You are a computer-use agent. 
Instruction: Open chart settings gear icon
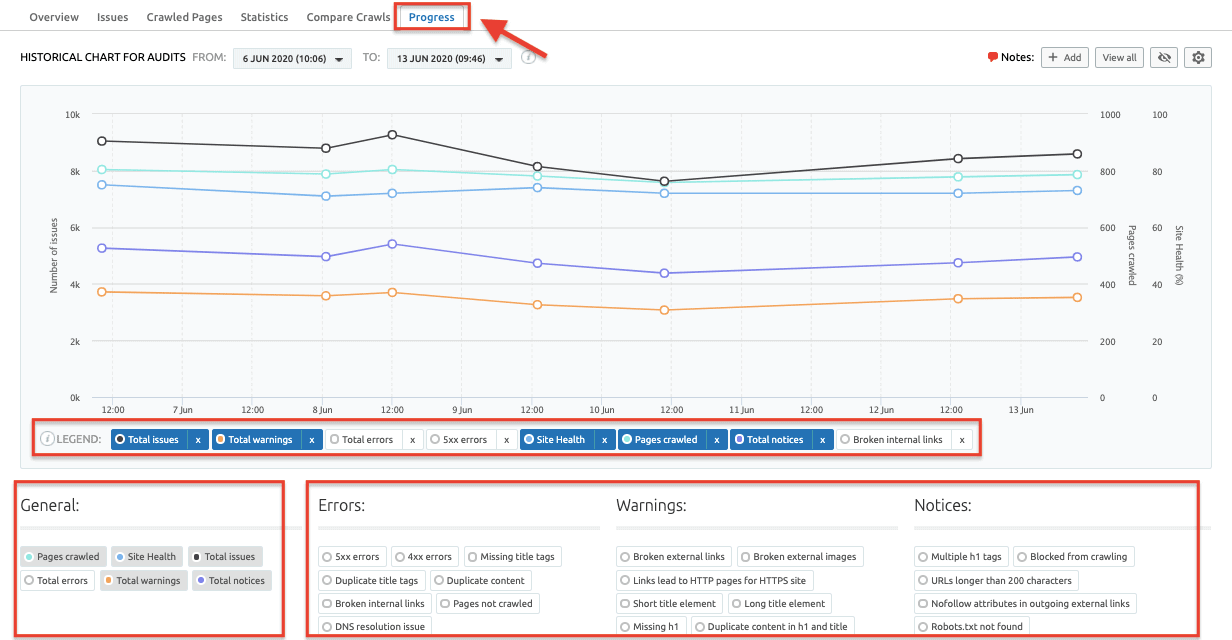1199,58
